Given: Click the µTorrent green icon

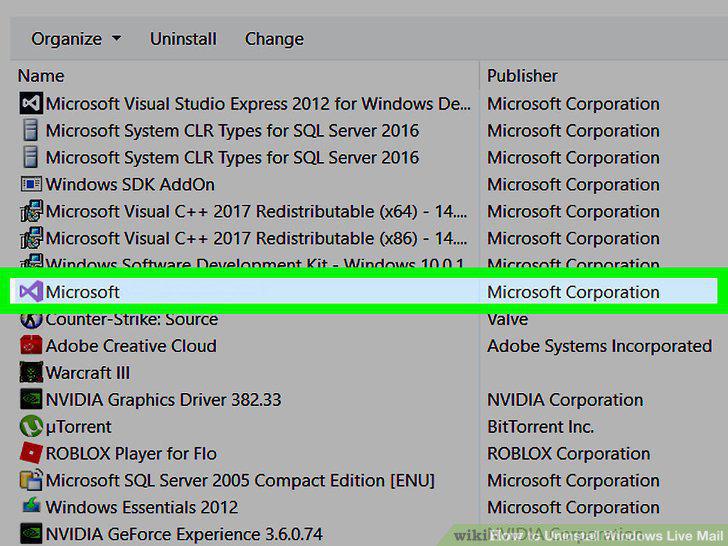Looking at the screenshot, I should [x=31, y=426].
